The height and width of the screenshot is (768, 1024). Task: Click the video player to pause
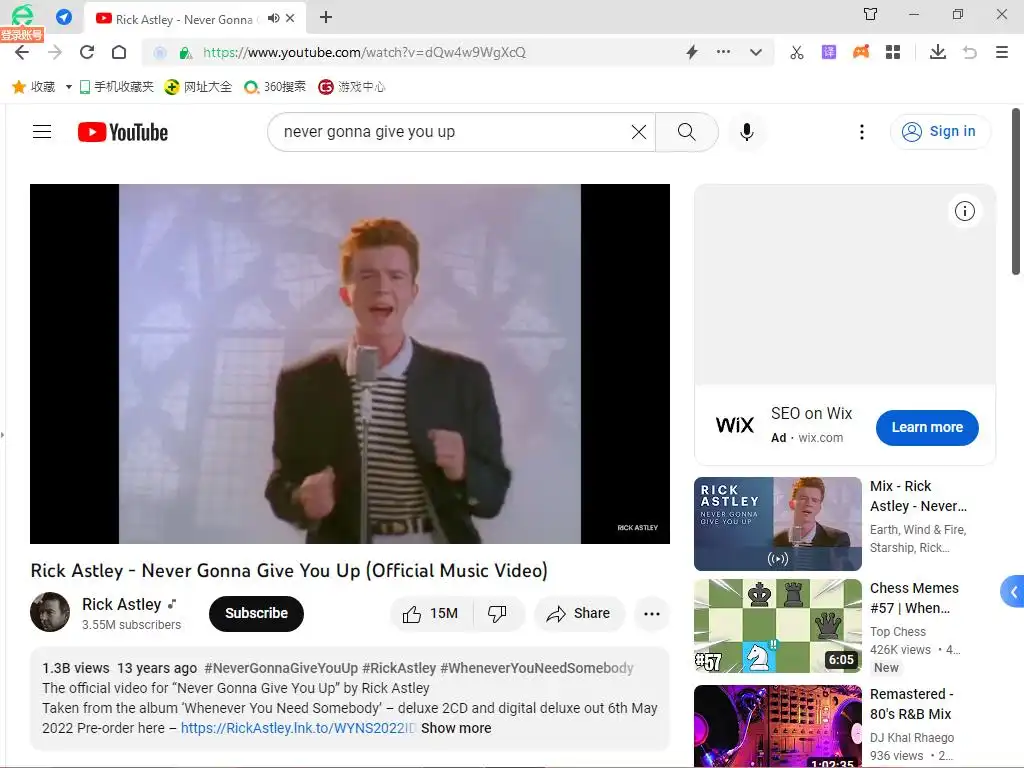(350, 364)
